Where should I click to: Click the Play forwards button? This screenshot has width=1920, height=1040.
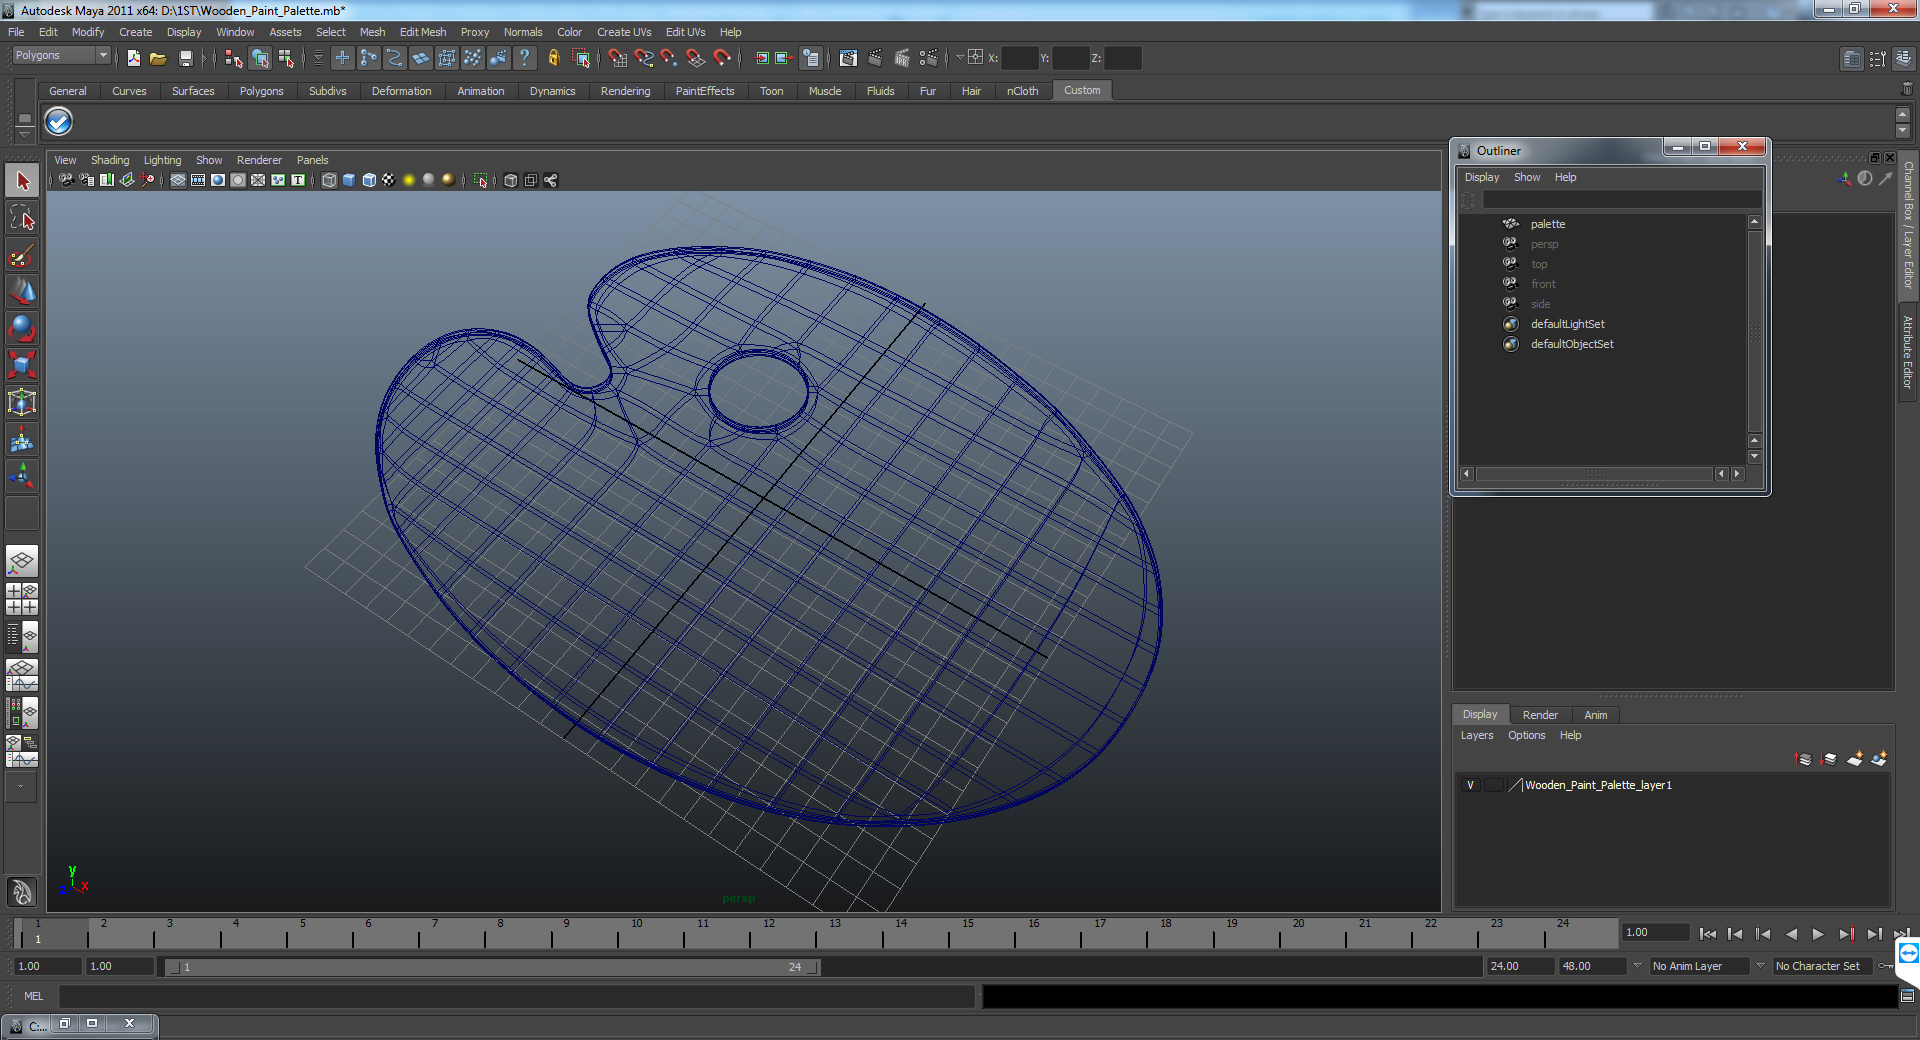coord(1818,934)
